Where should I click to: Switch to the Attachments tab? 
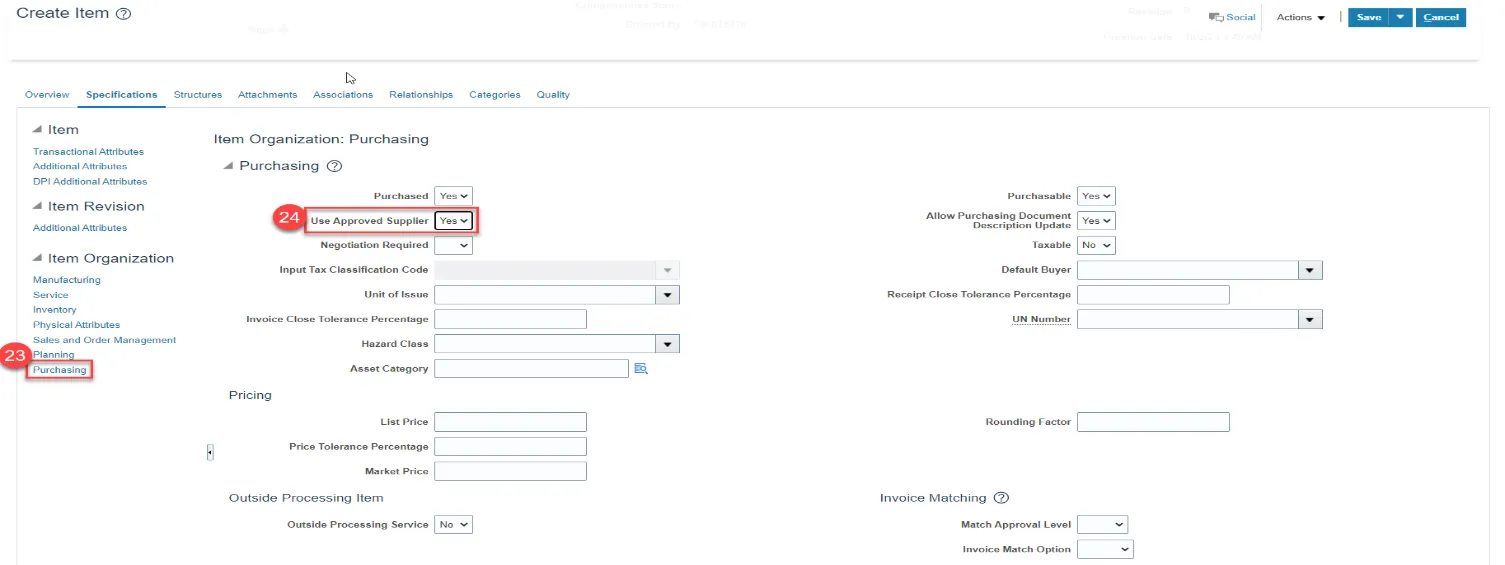tap(267, 95)
